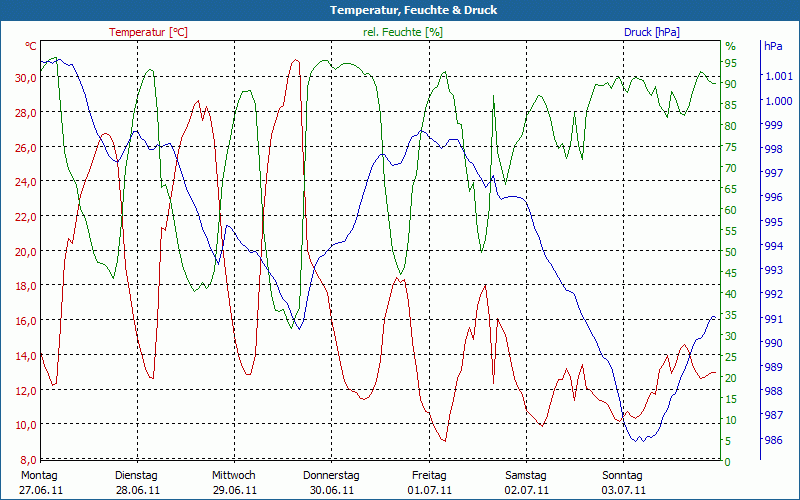
Task: Click the '0' humidity axis value
Action: pyautogui.click(x=728, y=462)
